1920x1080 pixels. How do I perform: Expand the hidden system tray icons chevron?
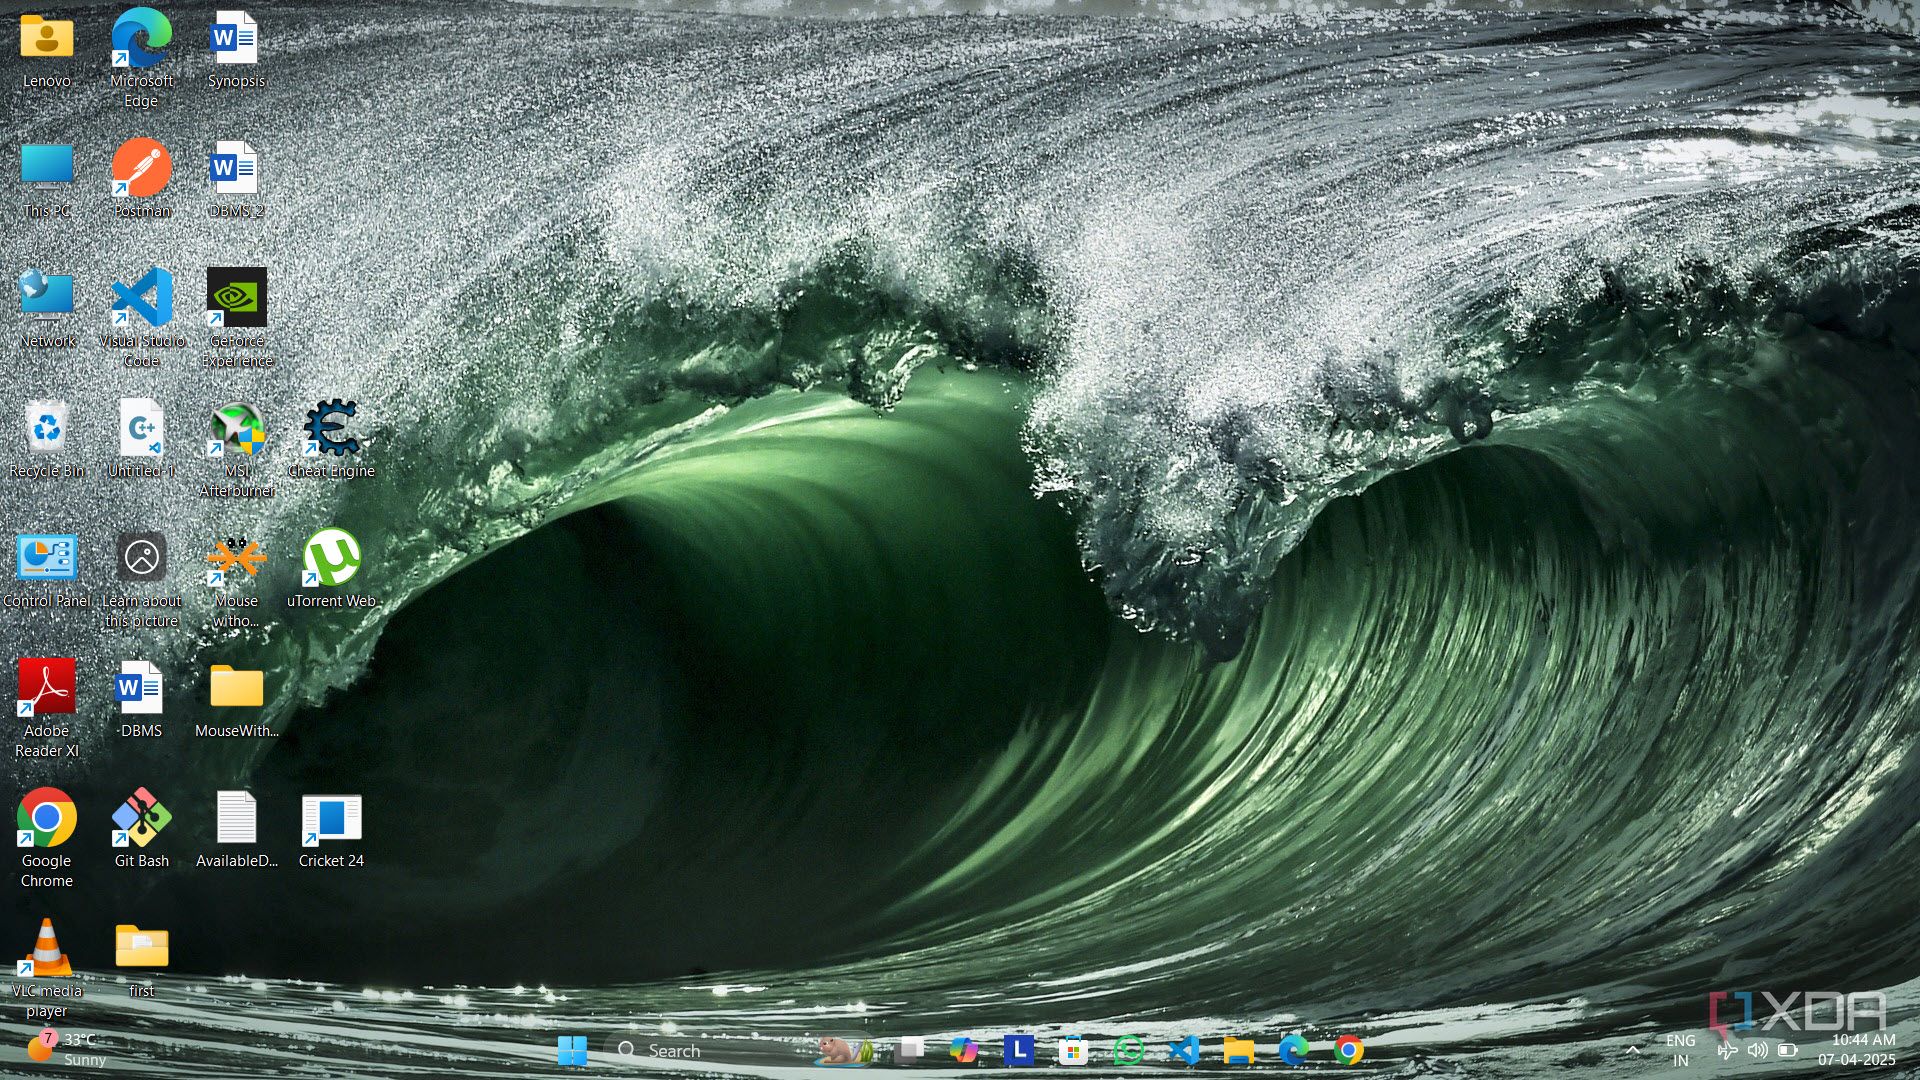point(1632,1050)
